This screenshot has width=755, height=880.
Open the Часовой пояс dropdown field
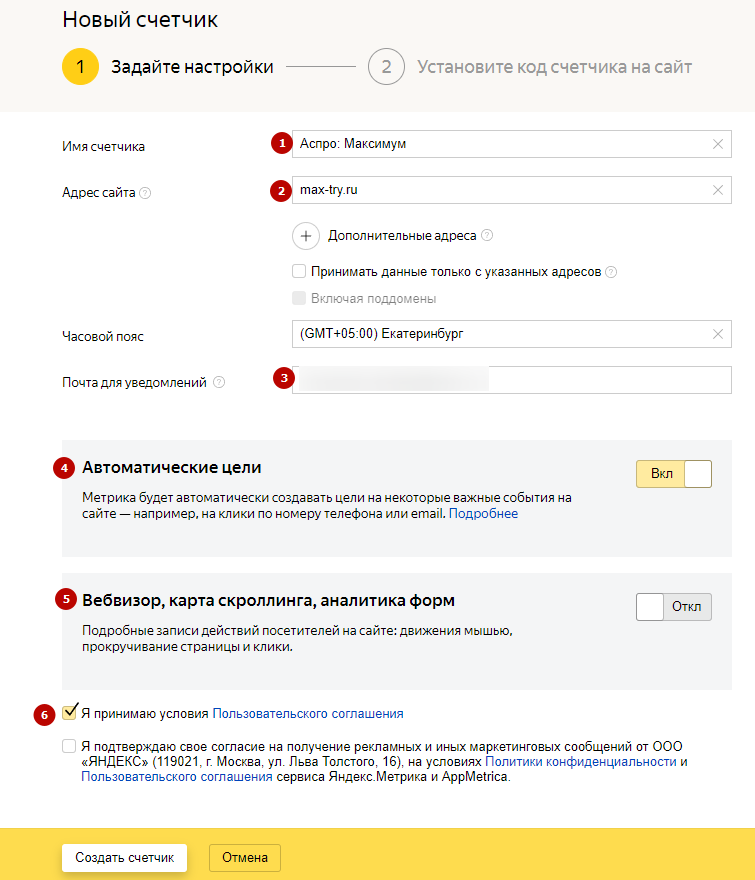(x=511, y=334)
